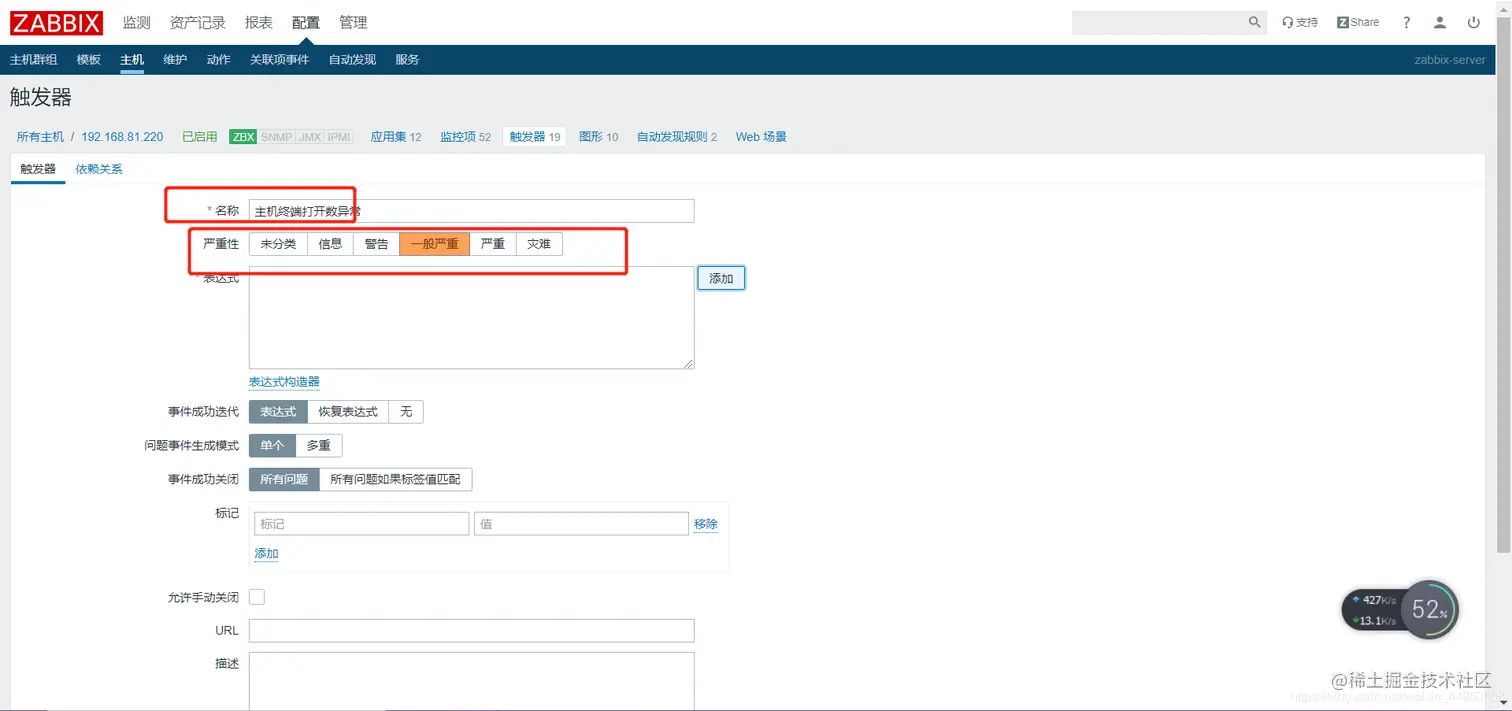Image resolution: width=1512 pixels, height=711 pixels.
Task: Click the Share button icon
Action: (1358, 22)
